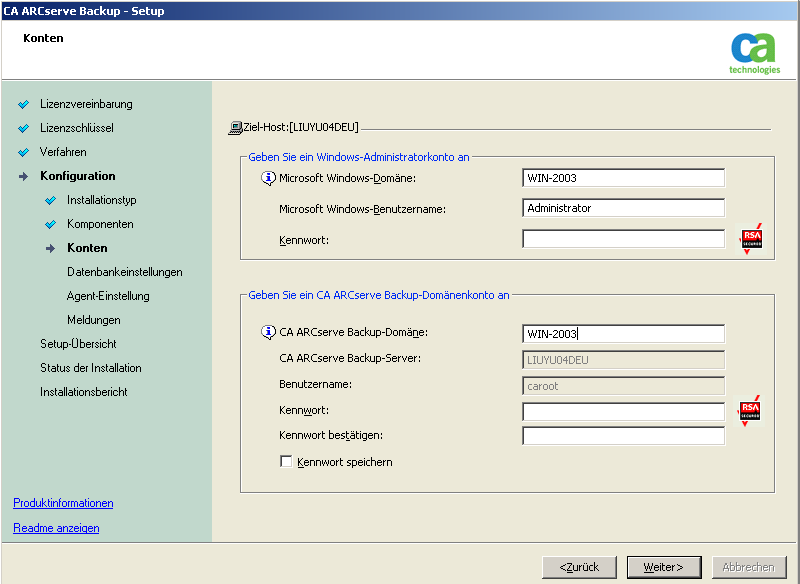Focus the Kennwort bestätigen input field
Screen dimensions: 800x584
coord(623,436)
